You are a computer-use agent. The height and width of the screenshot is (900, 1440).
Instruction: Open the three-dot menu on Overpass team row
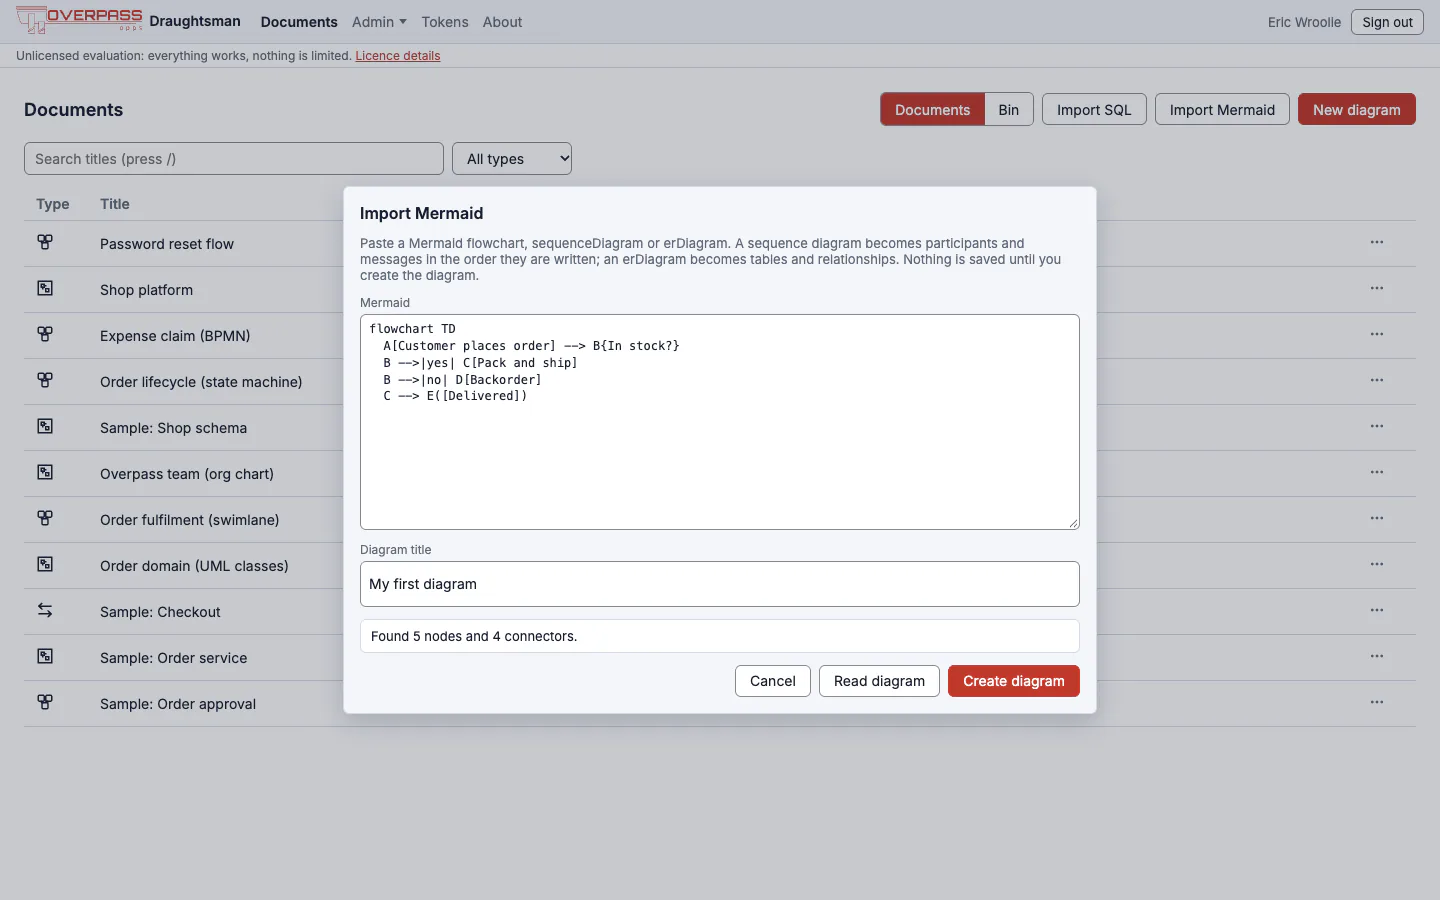tap(1377, 472)
